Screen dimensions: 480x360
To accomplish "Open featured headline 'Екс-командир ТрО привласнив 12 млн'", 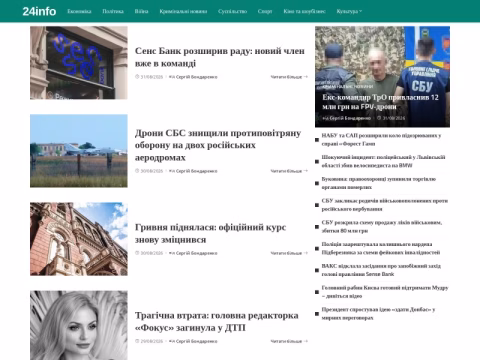I will point(380,102).
